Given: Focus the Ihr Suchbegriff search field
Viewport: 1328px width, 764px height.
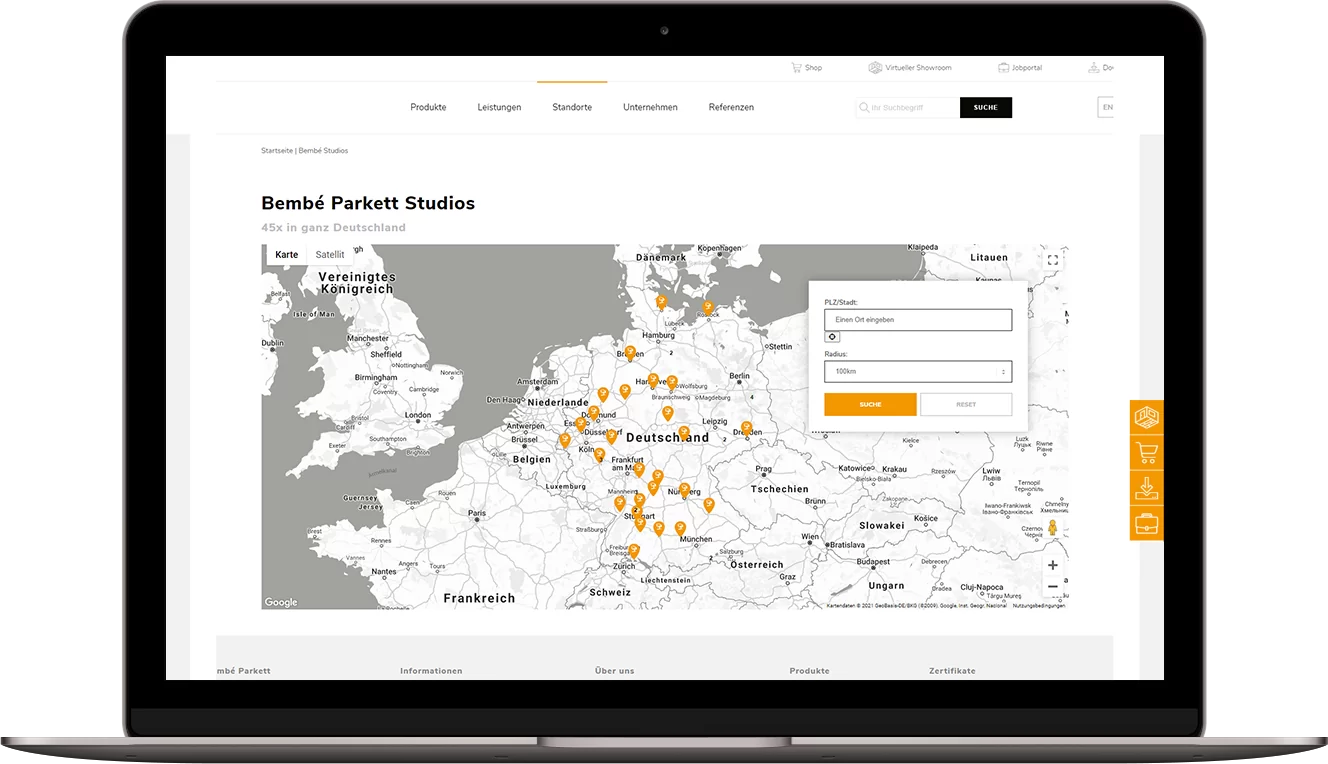Looking at the screenshot, I should pos(907,107).
